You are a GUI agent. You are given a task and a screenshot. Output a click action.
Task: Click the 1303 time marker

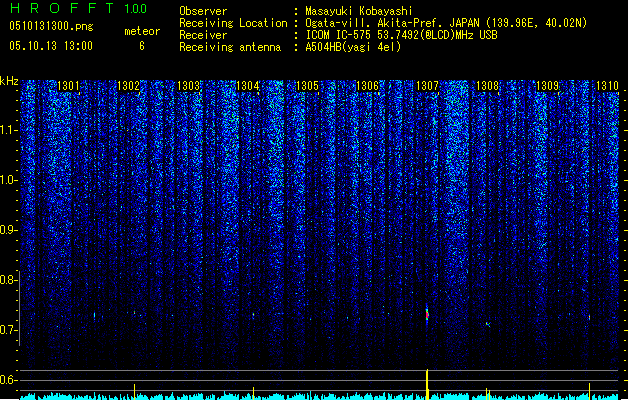(188, 86)
